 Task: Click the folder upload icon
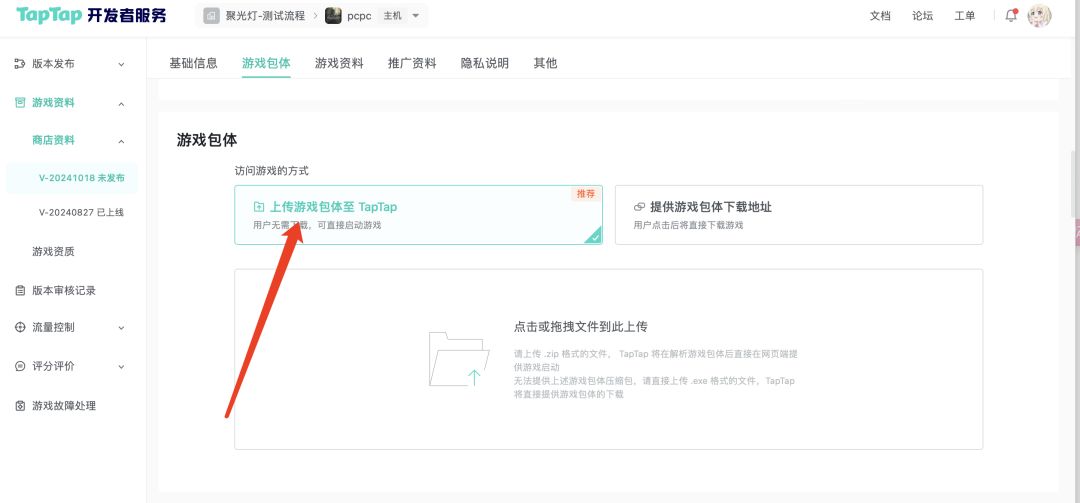(459, 359)
